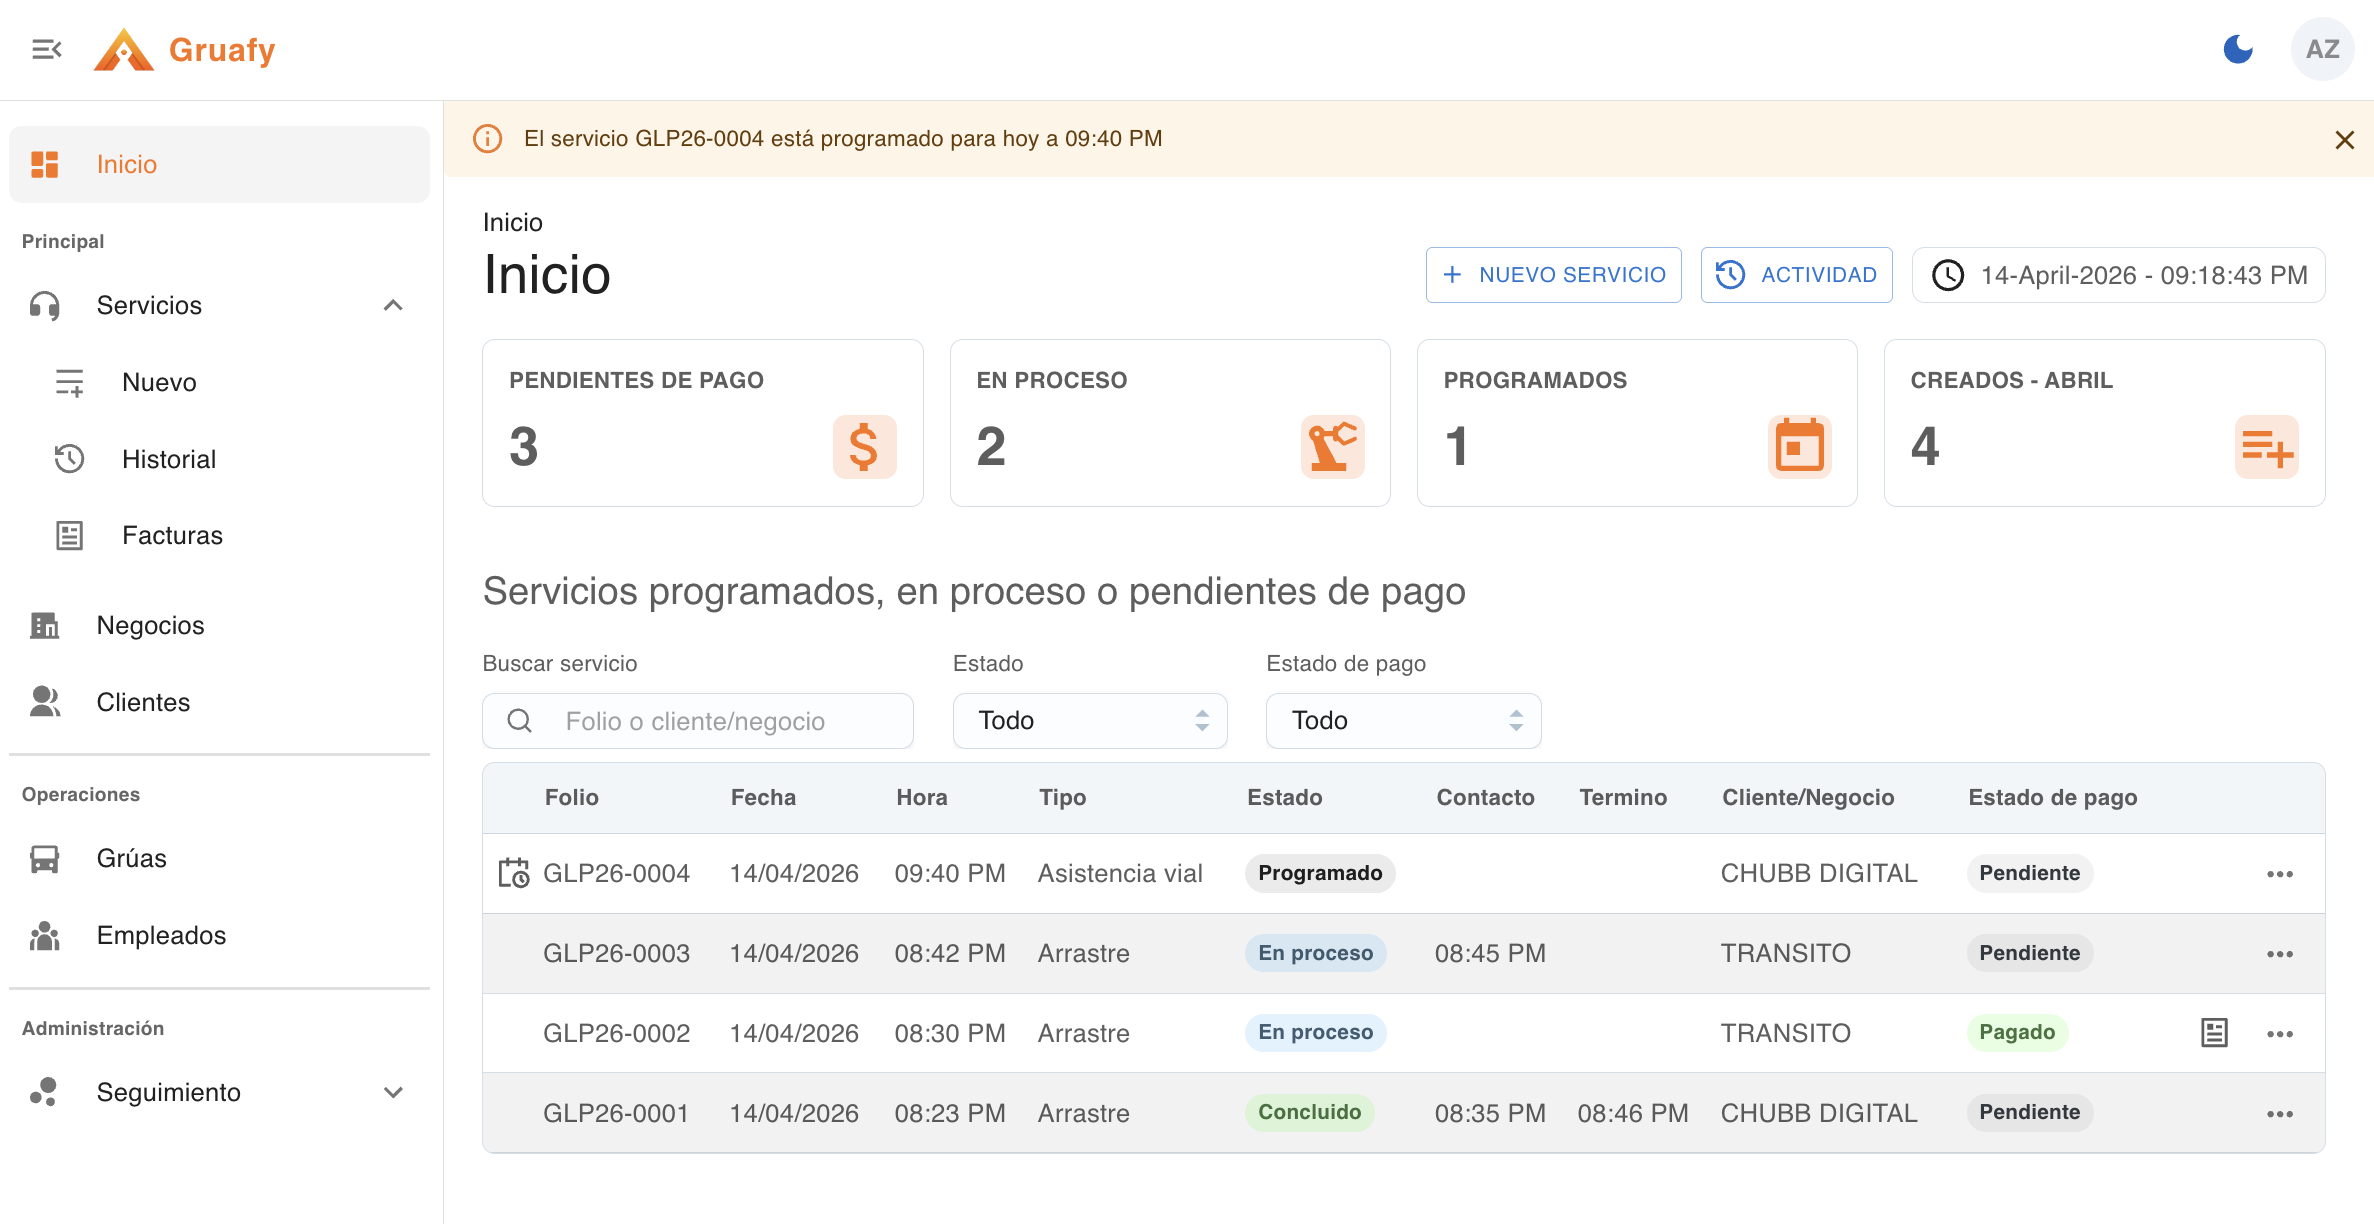Click Asistencia vial in the first row
2374x1224 pixels.
[x=1120, y=873]
